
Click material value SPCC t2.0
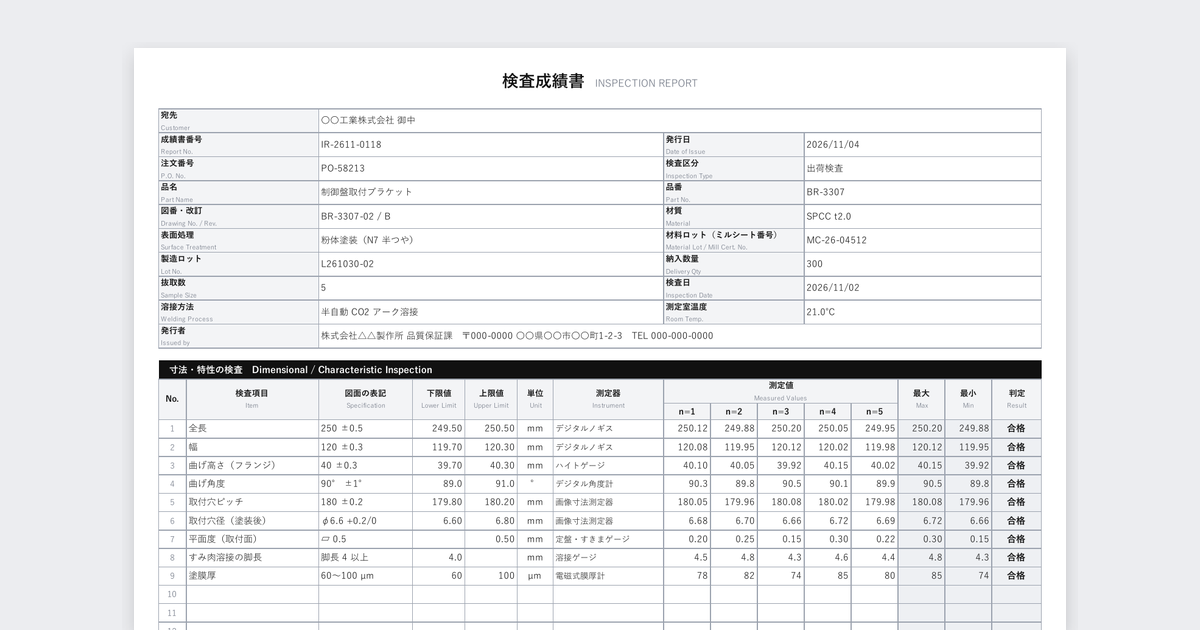tap(829, 216)
